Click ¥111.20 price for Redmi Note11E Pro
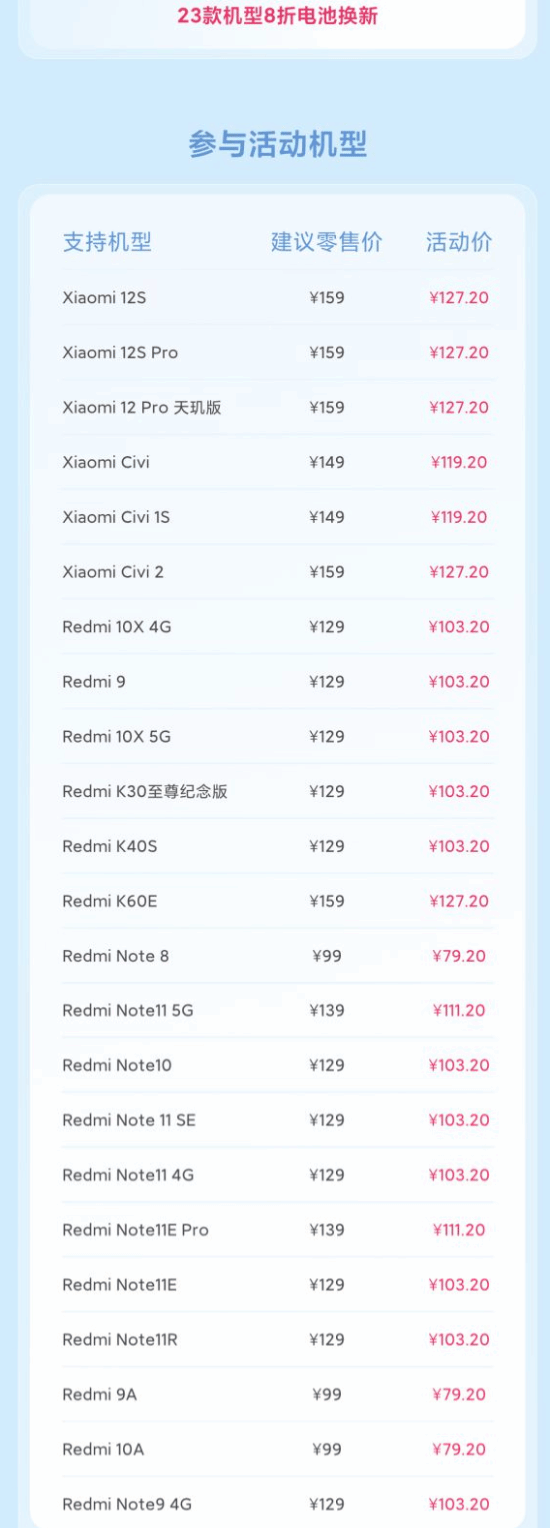Image resolution: width=550 pixels, height=1528 pixels. (459, 1230)
